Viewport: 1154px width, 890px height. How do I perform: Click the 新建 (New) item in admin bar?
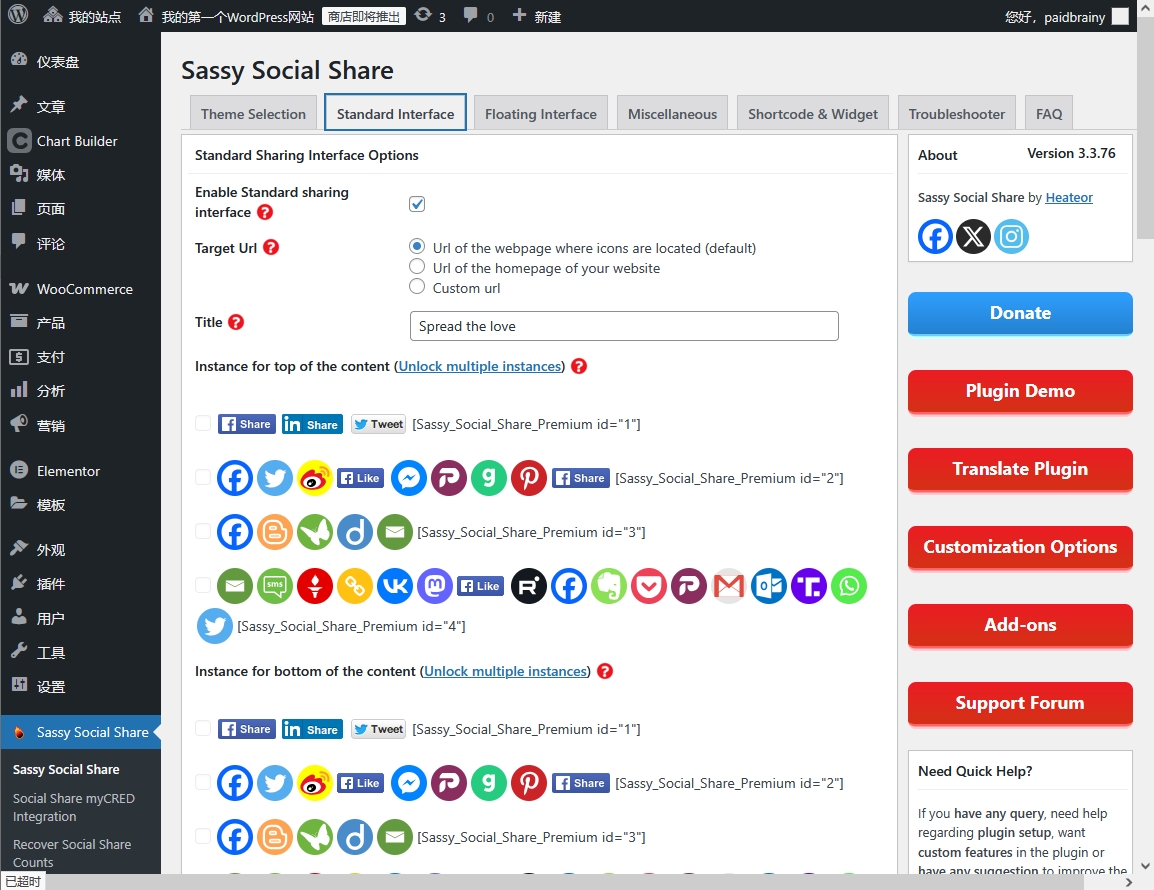click(x=537, y=16)
